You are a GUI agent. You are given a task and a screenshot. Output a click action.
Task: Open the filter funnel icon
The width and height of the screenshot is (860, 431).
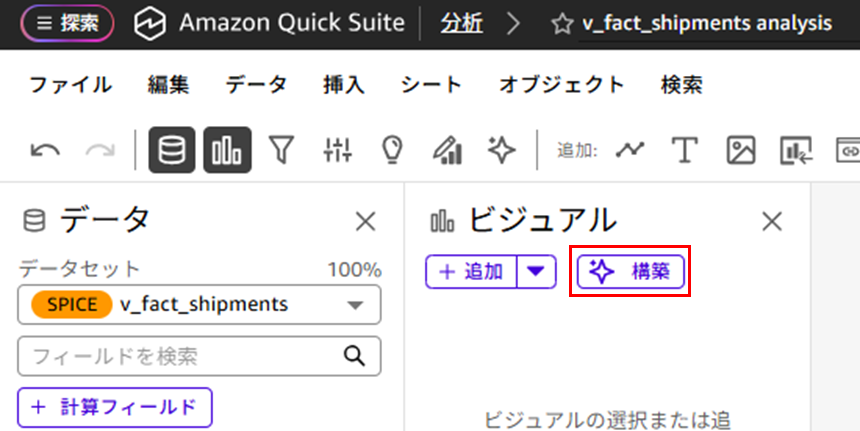(284, 150)
